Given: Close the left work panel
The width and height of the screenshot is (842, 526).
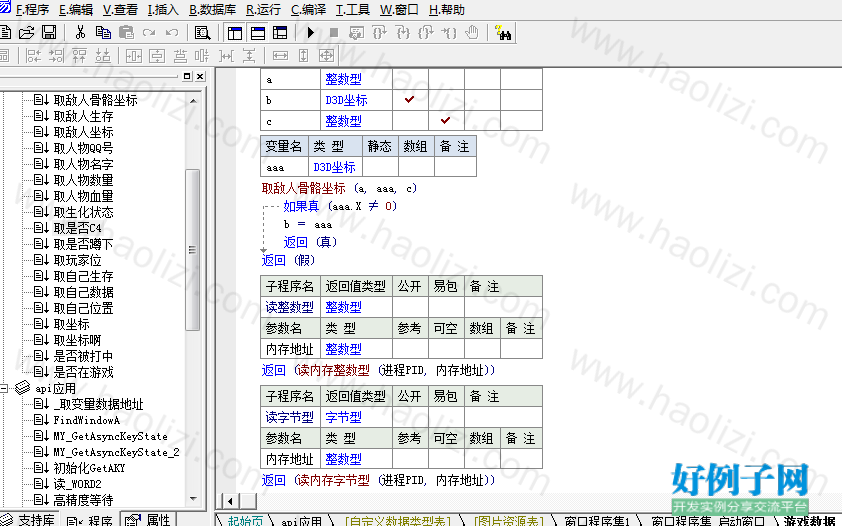Looking at the screenshot, I should (x=200, y=76).
